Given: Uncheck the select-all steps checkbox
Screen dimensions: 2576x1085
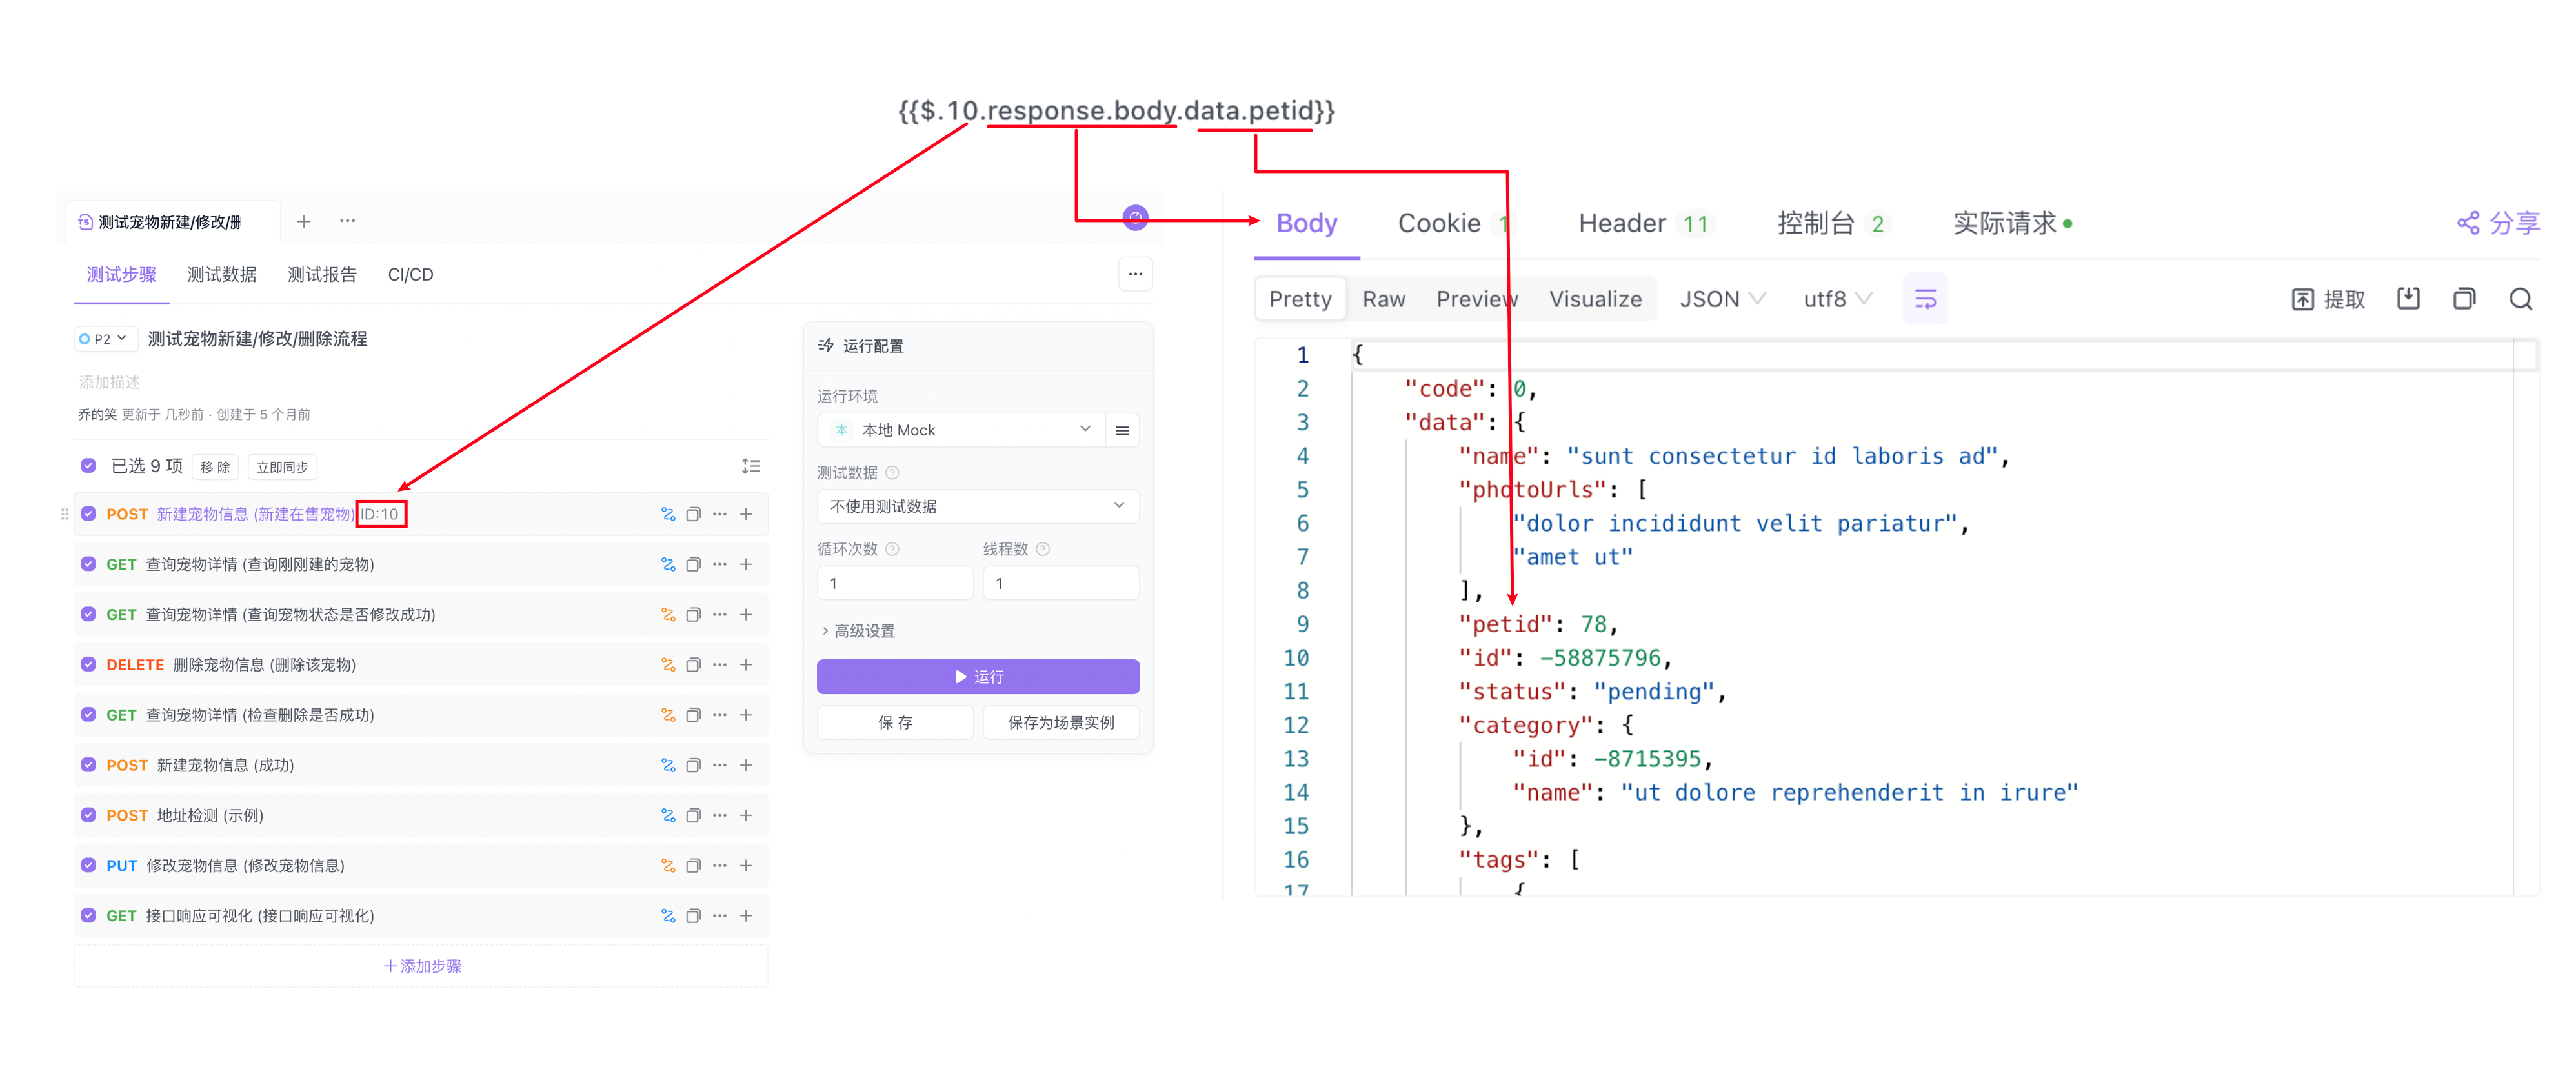Looking at the screenshot, I should pyautogui.click(x=89, y=467).
